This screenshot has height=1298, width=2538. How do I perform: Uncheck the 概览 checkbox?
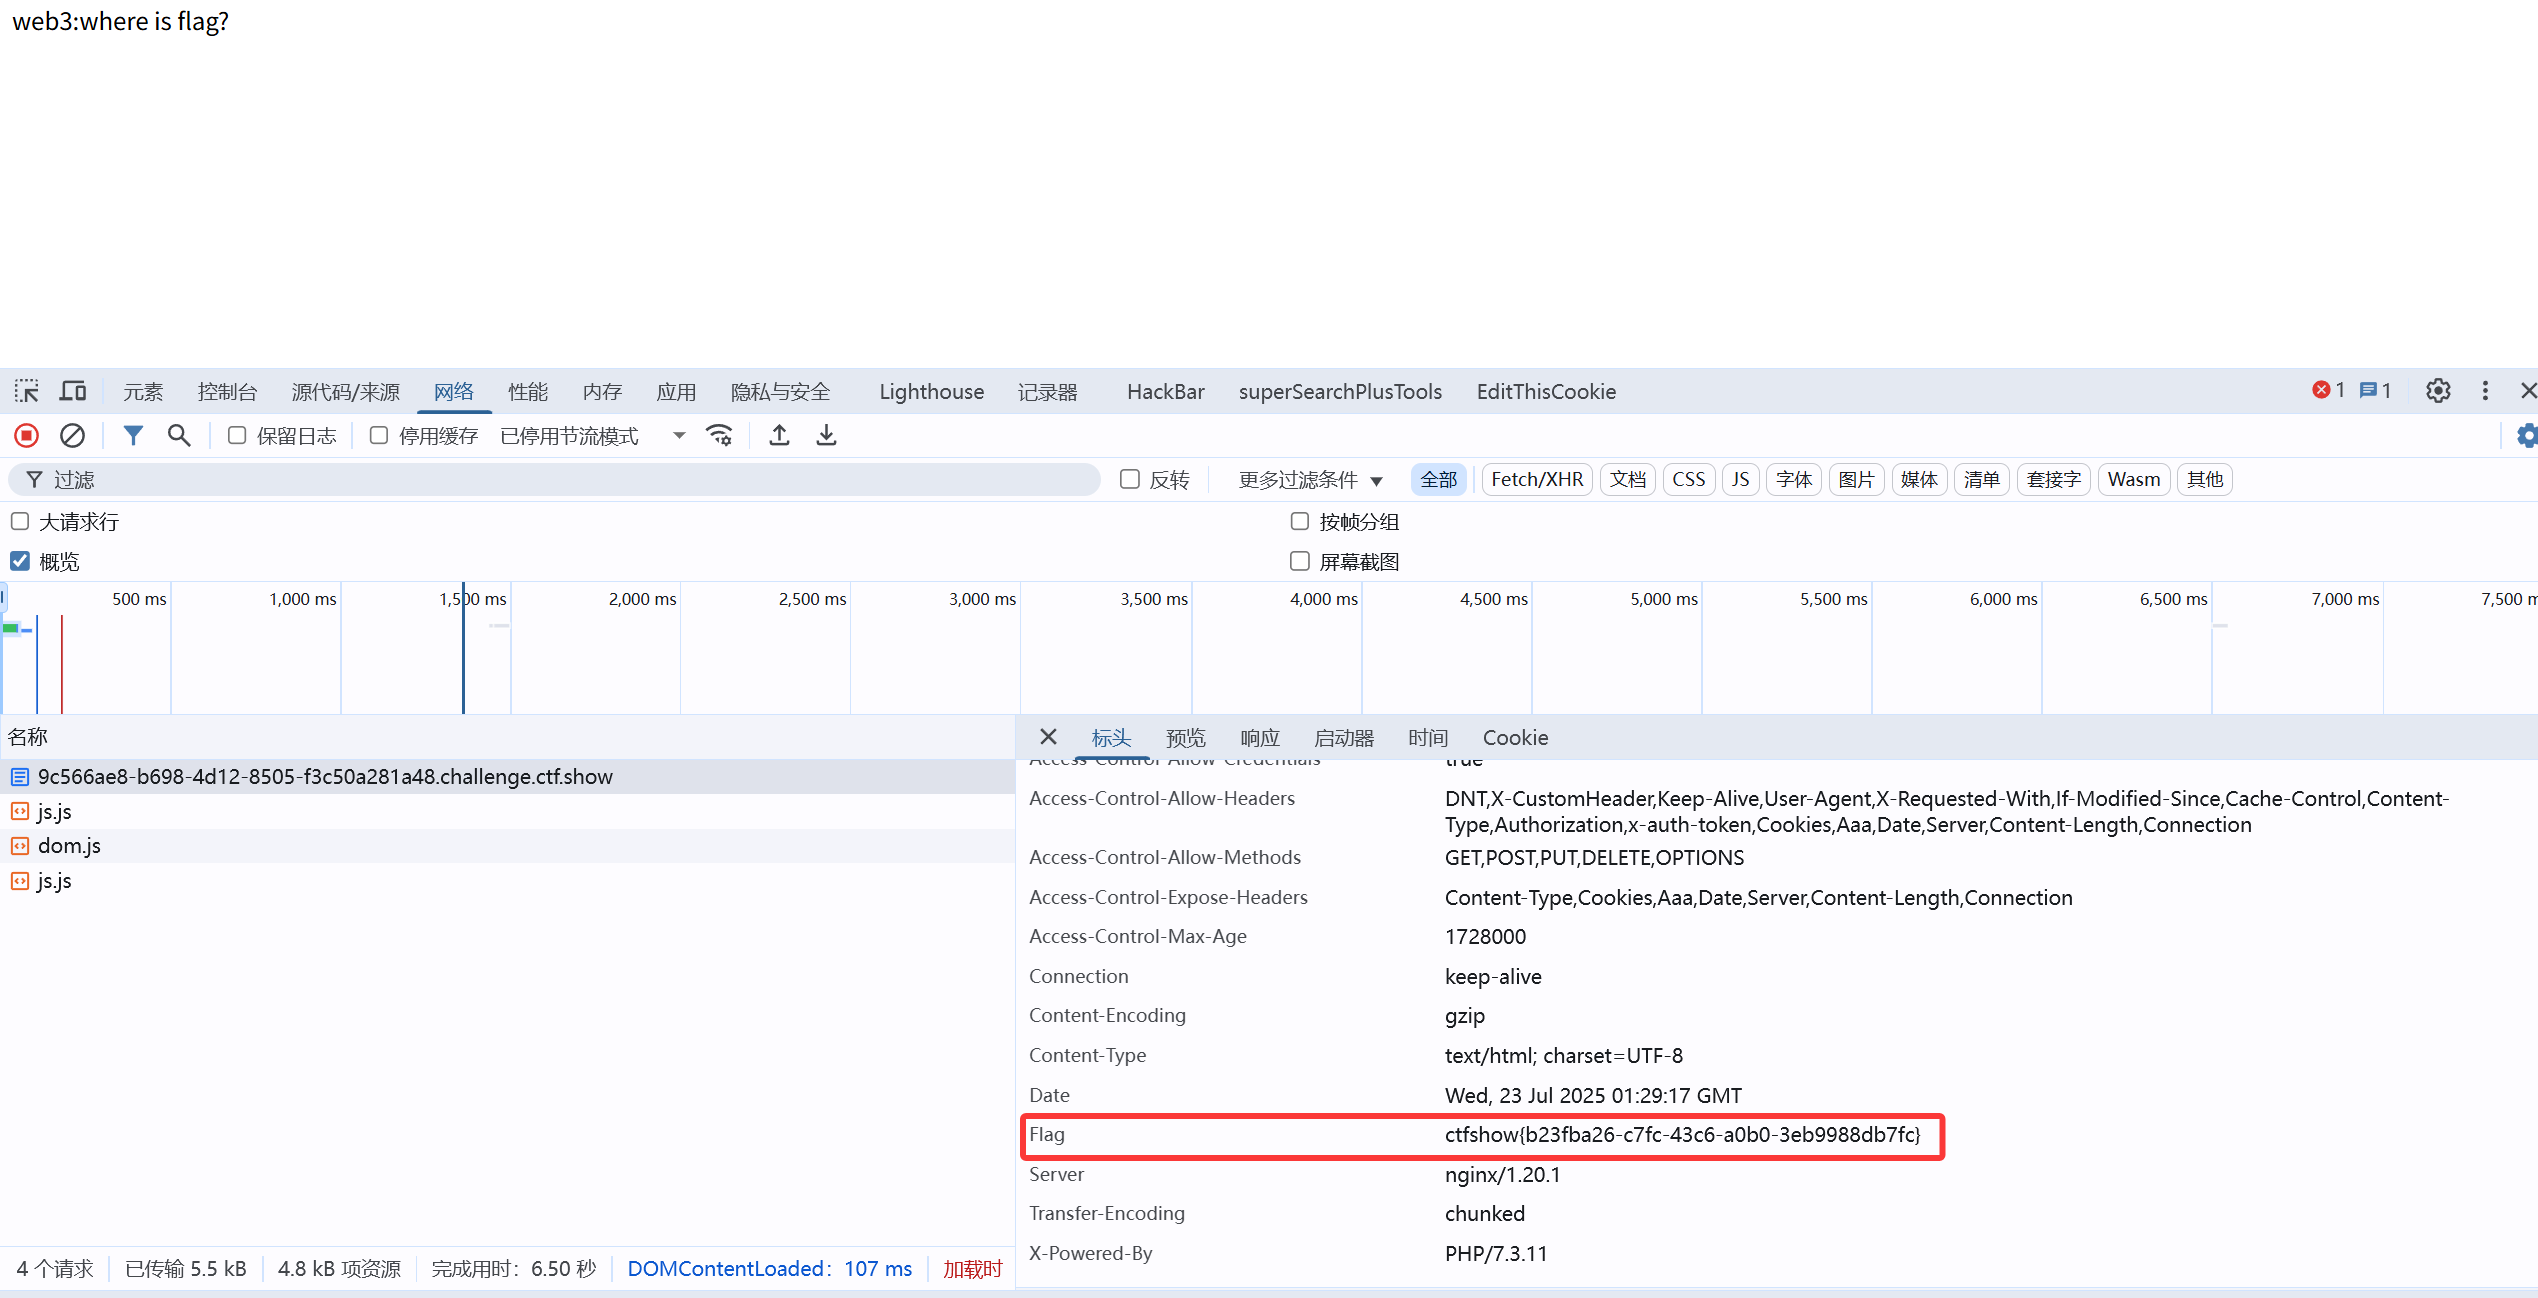[20, 561]
